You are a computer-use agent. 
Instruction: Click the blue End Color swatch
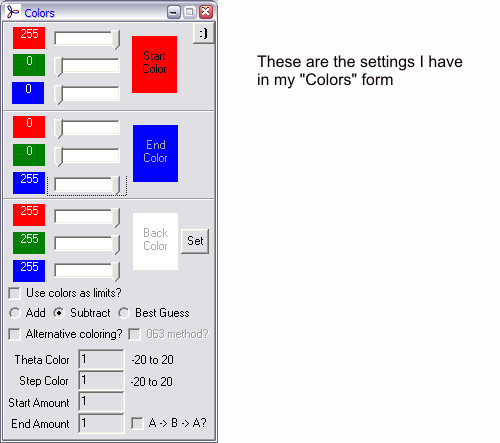coord(155,153)
